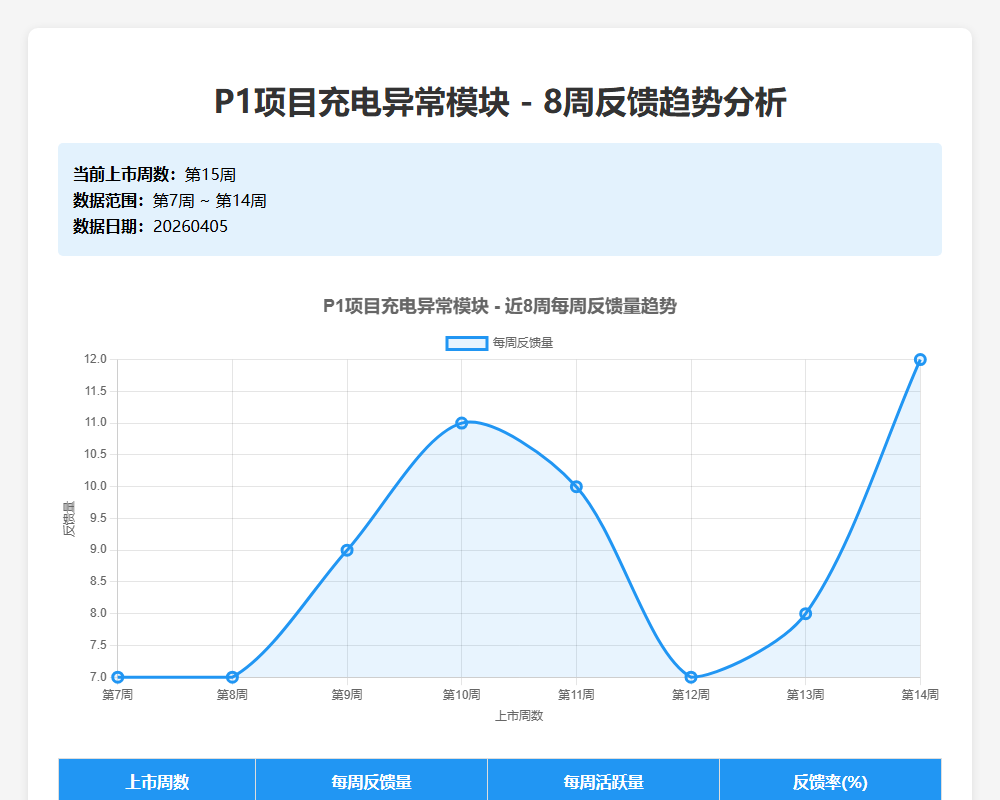
Task: Click the x-axis label 第10周
Action: tap(462, 695)
